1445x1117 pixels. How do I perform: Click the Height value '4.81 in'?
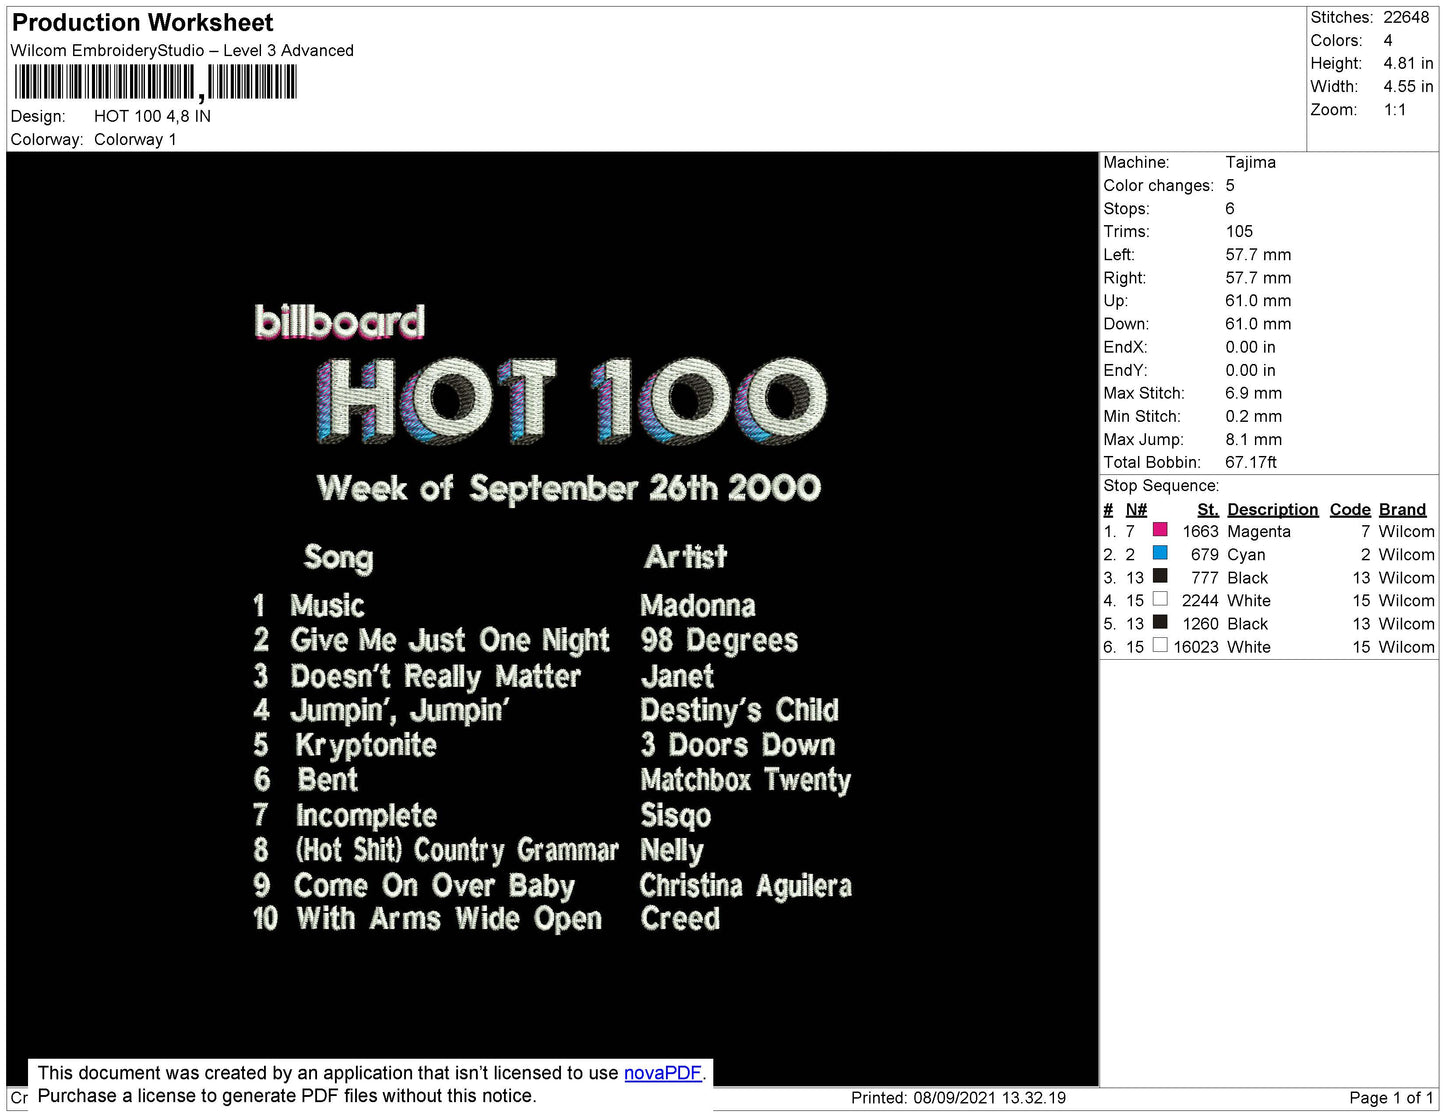click(1408, 64)
